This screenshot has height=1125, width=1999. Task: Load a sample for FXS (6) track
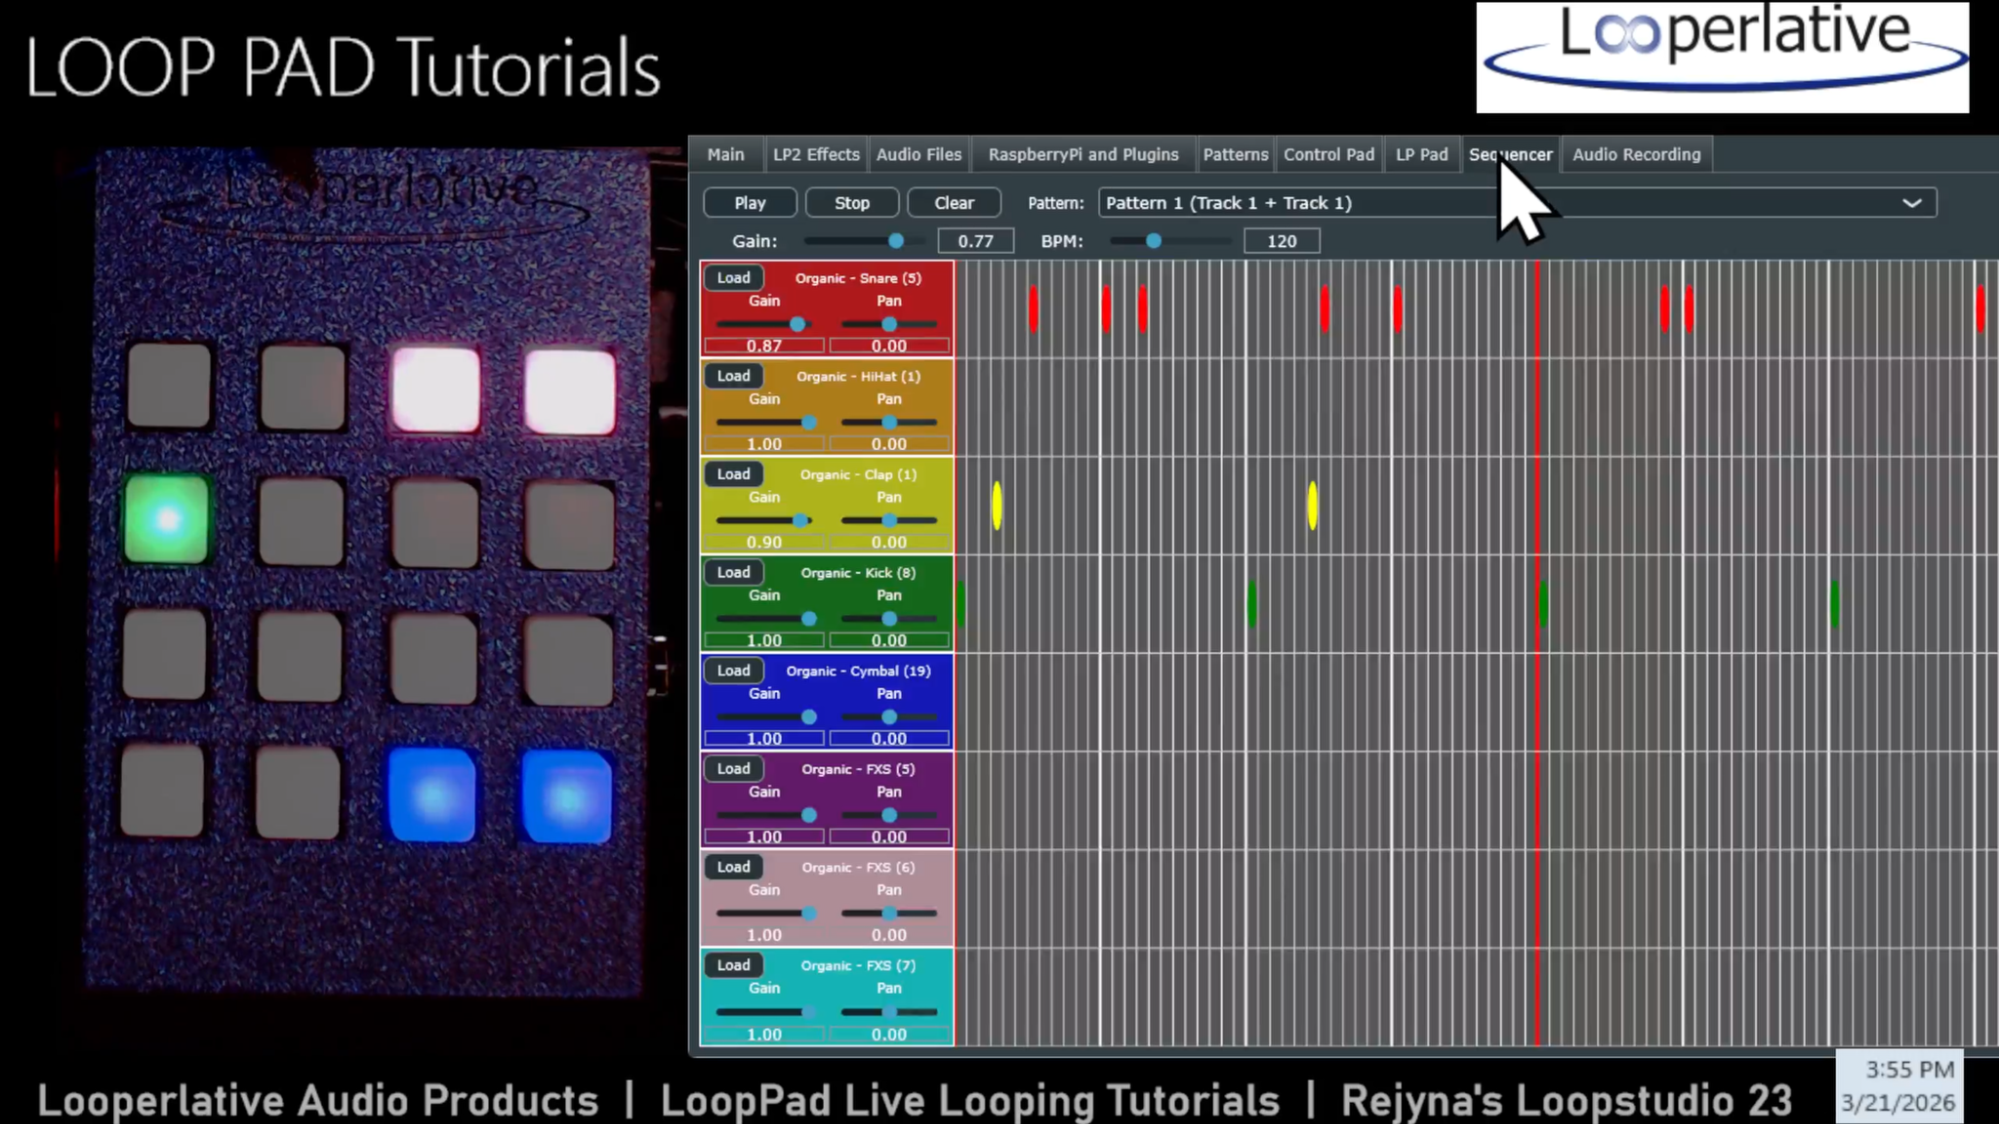point(733,867)
